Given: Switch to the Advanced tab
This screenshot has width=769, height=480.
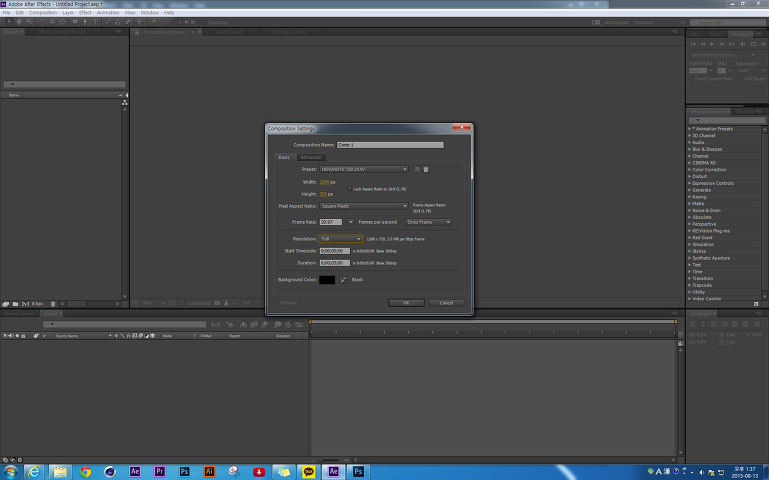Looking at the screenshot, I should (311, 157).
